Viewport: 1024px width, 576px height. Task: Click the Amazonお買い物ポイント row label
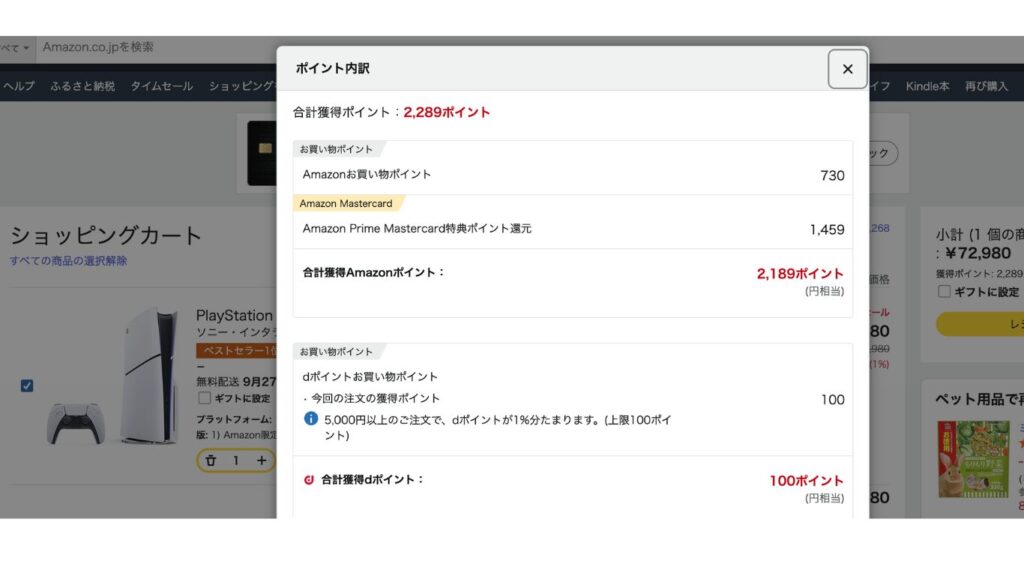(x=366, y=174)
